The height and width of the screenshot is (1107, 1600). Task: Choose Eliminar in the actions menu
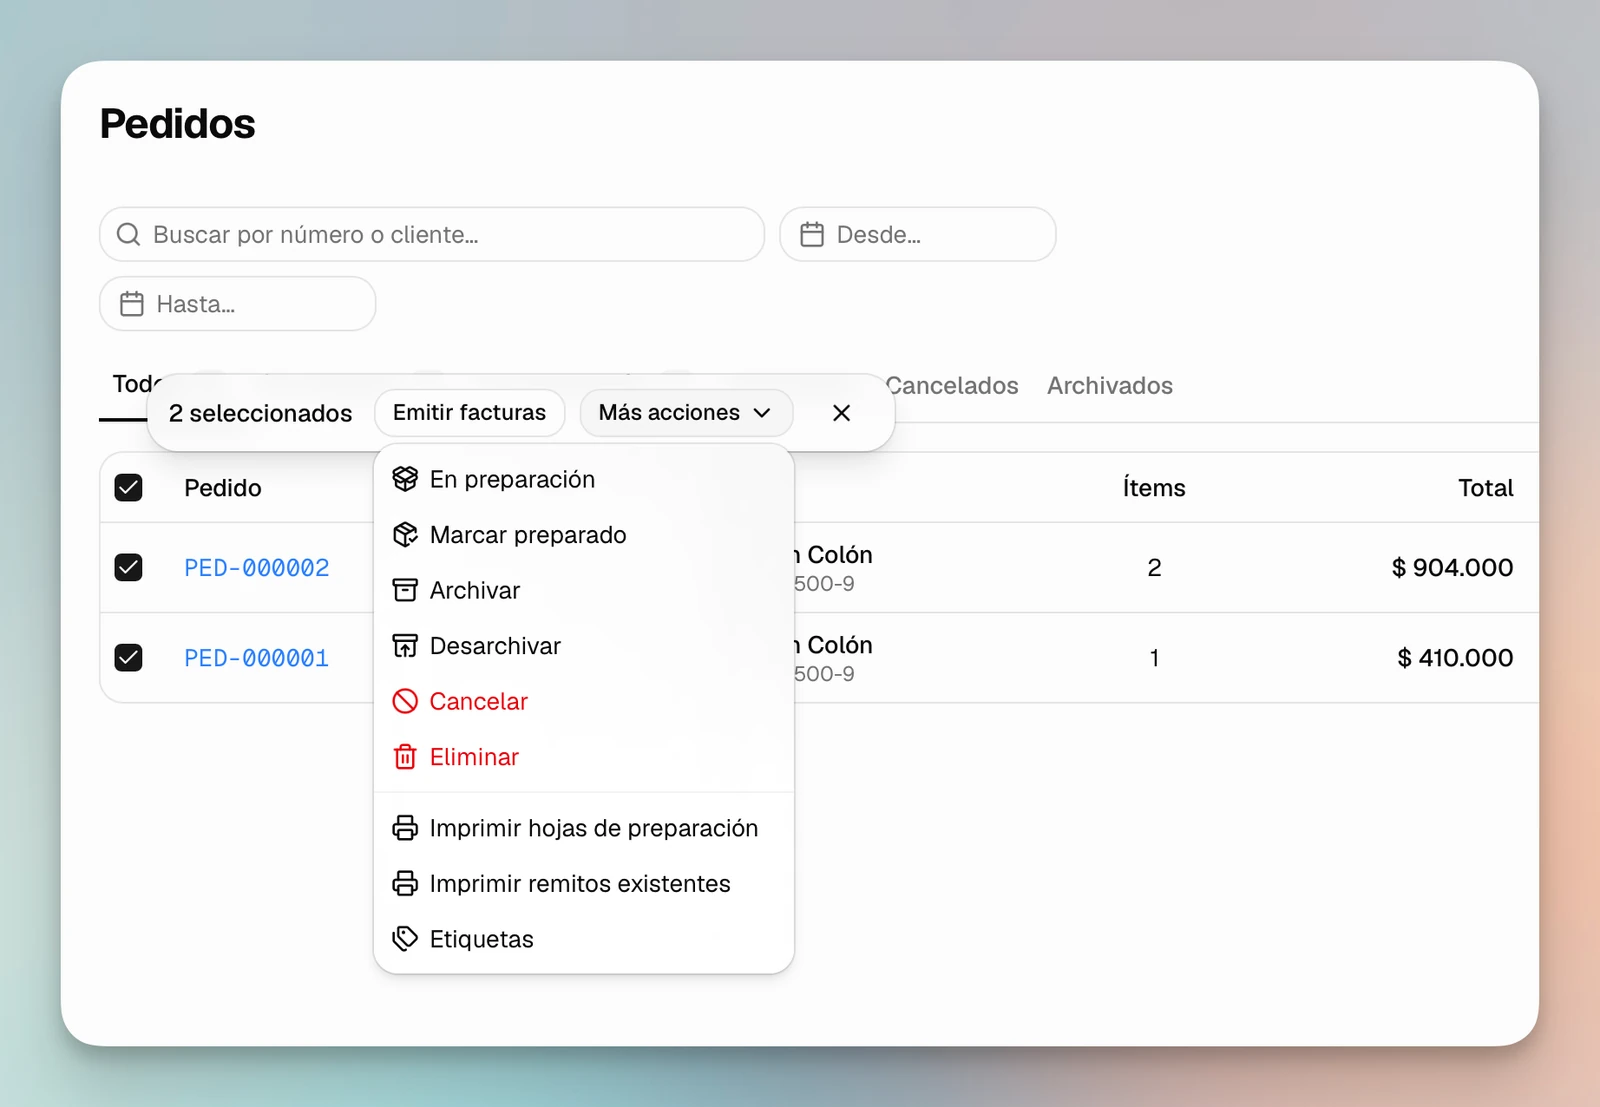click(x=584, y=757)
